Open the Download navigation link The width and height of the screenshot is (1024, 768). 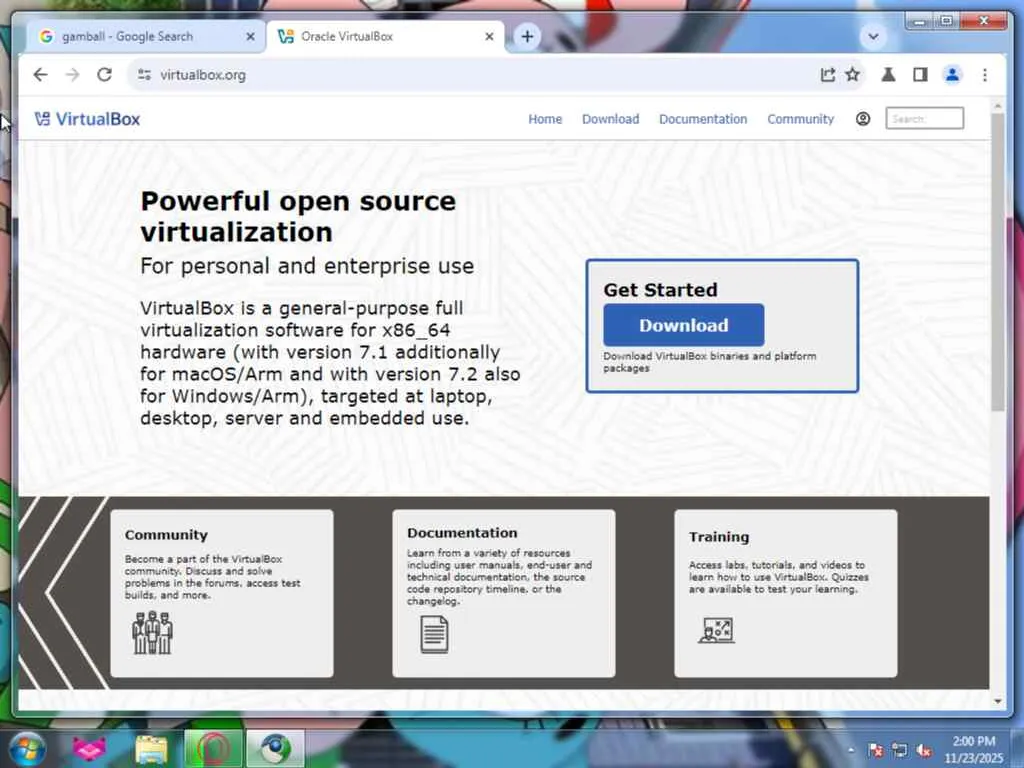coord(611,119)
